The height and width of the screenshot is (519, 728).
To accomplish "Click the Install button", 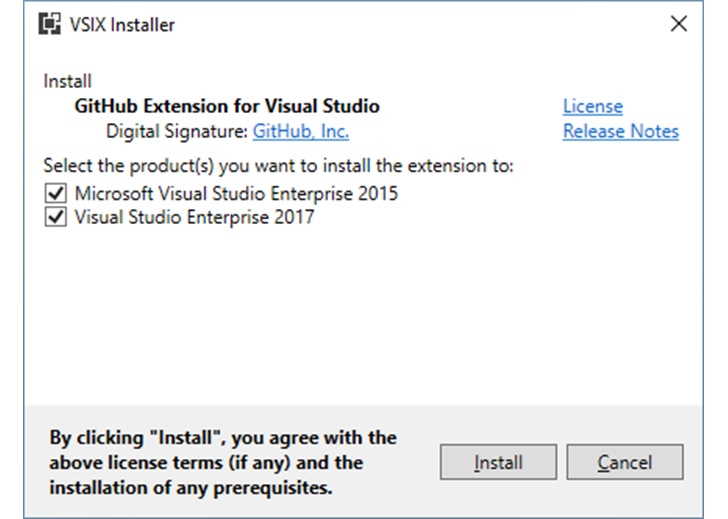I will [x=498, y=462].
